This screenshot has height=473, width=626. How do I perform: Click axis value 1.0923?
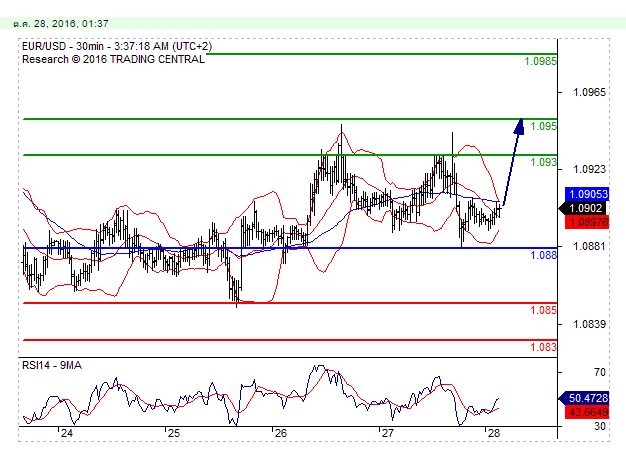tap(589, 169)
